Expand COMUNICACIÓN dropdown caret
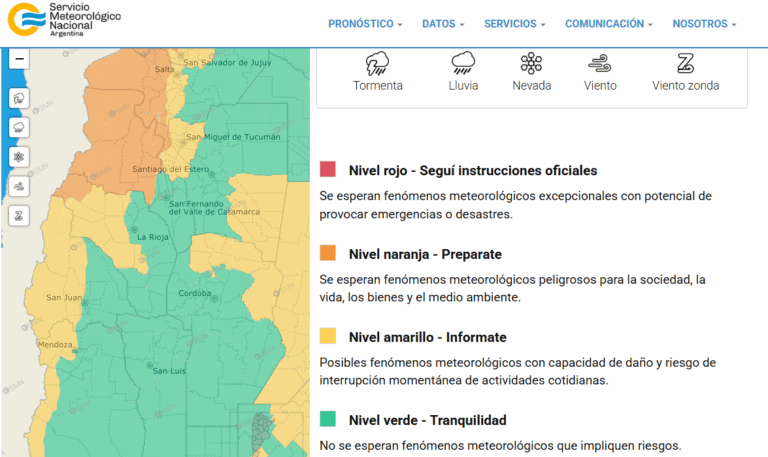 click(x=650, y=24)
